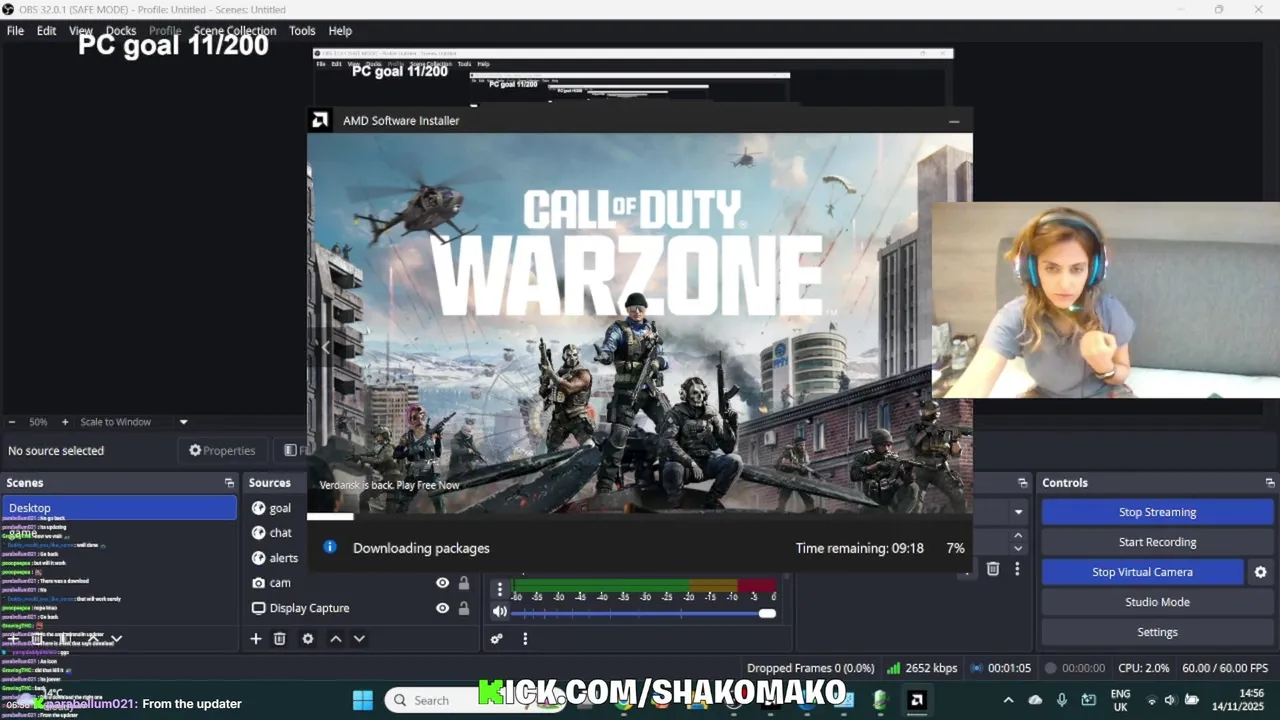The height and width of the screenshot is (720, 1280).
Task: Click the Time remaining: 09:18 text
Action: [x=859, y=548]
